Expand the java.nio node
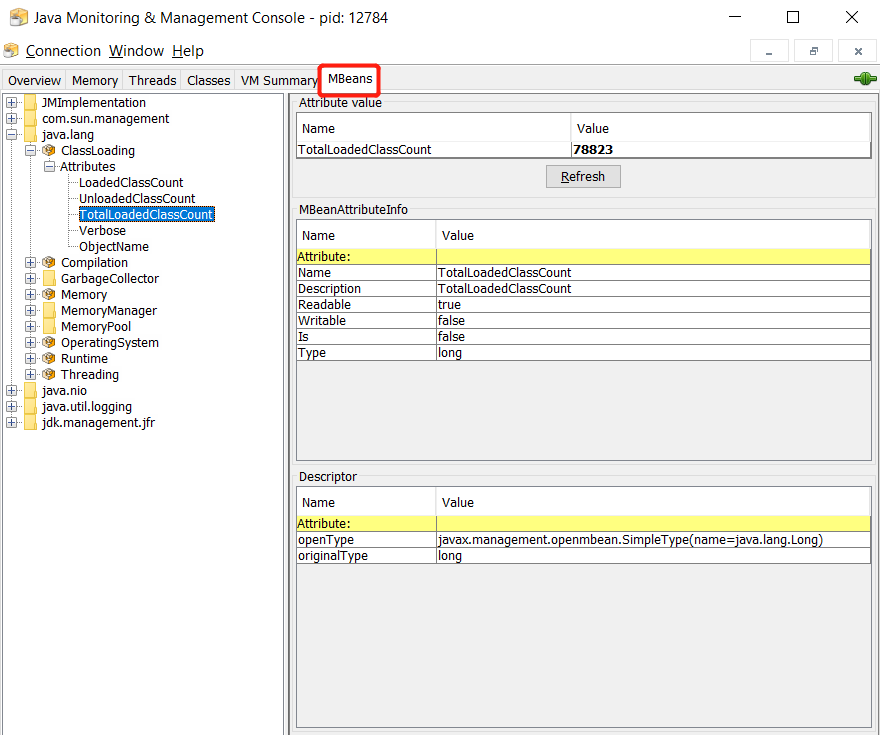The image size is (880, 735). (12, 391)
